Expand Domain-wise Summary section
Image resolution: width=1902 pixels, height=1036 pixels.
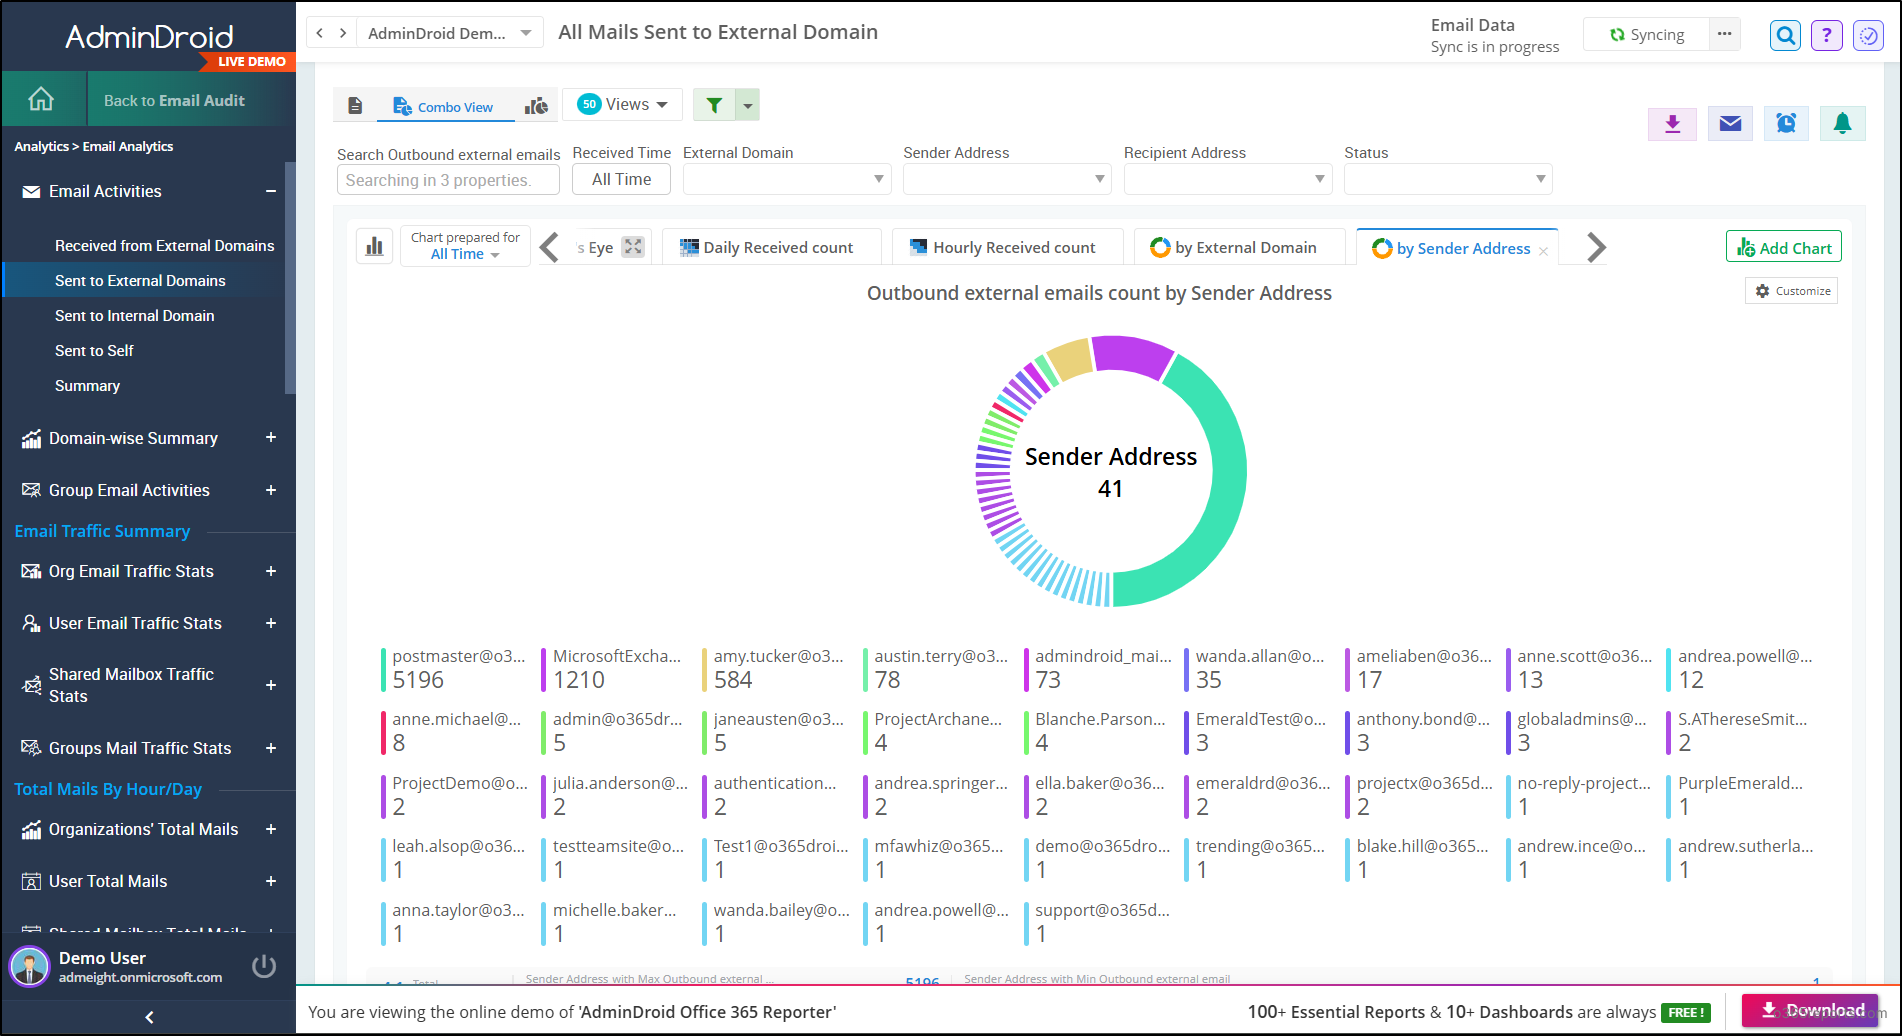pyautogui.click(x=271, y=438)
